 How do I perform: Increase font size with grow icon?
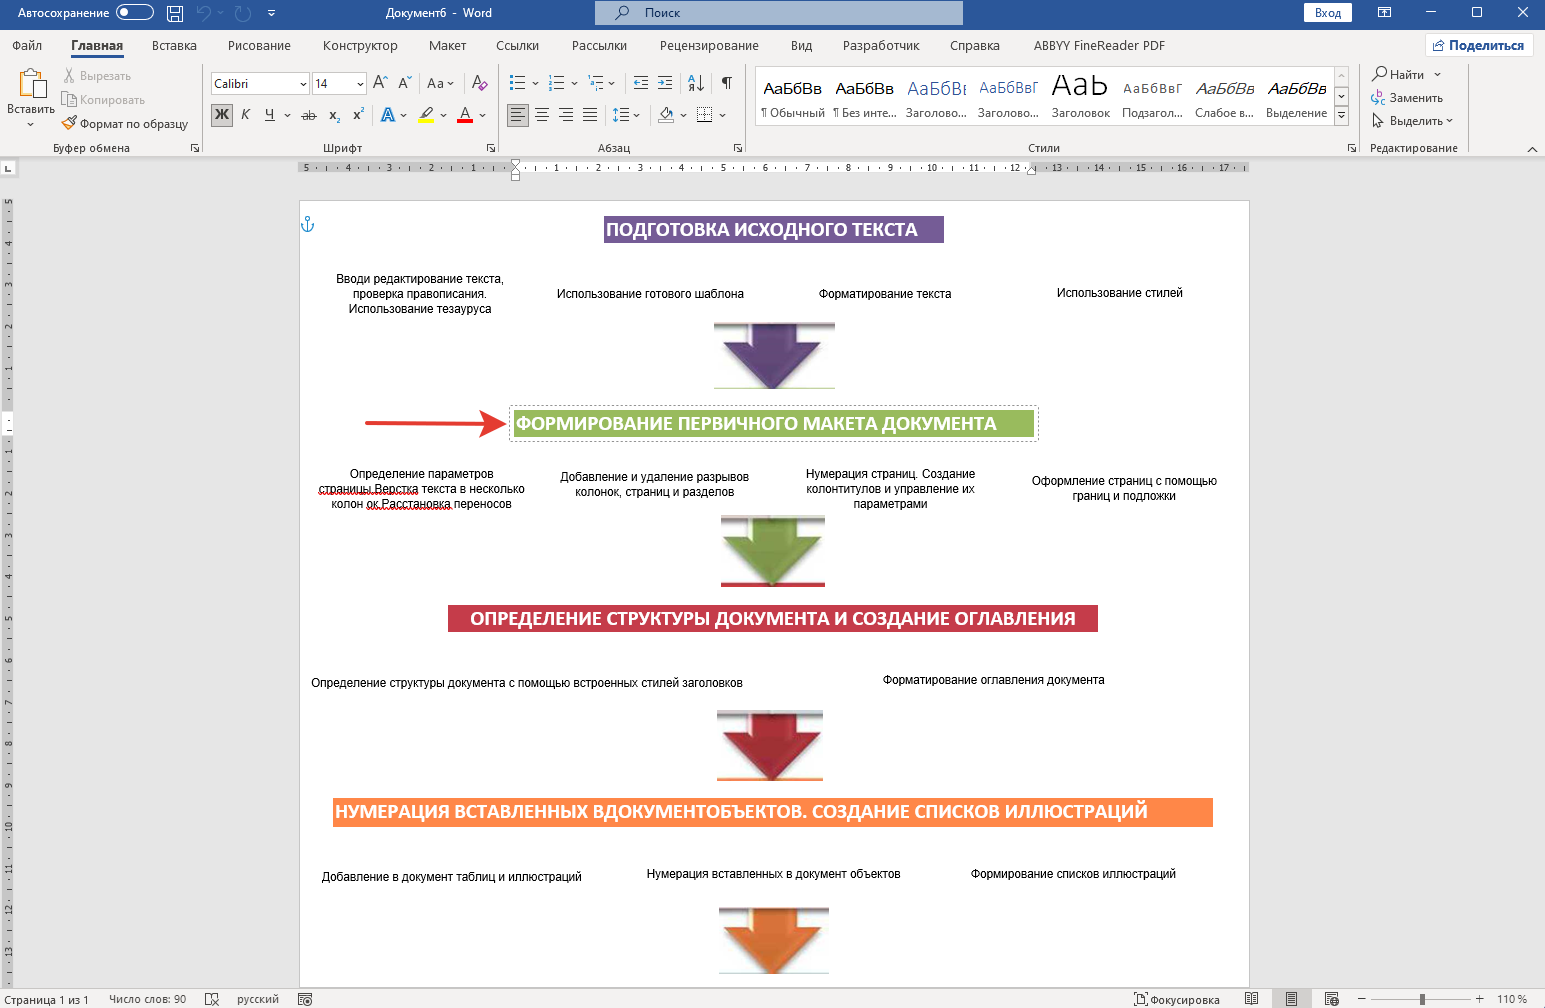380,83
